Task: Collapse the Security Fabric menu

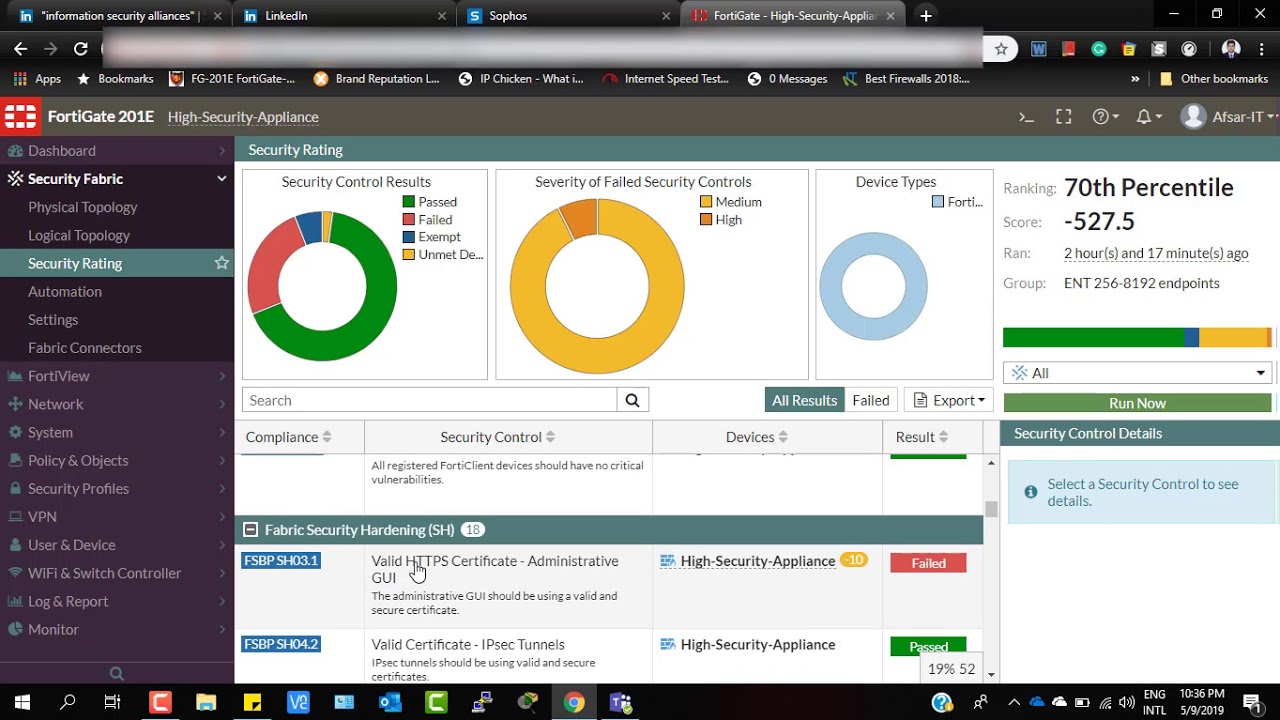Action: [117, 179]
